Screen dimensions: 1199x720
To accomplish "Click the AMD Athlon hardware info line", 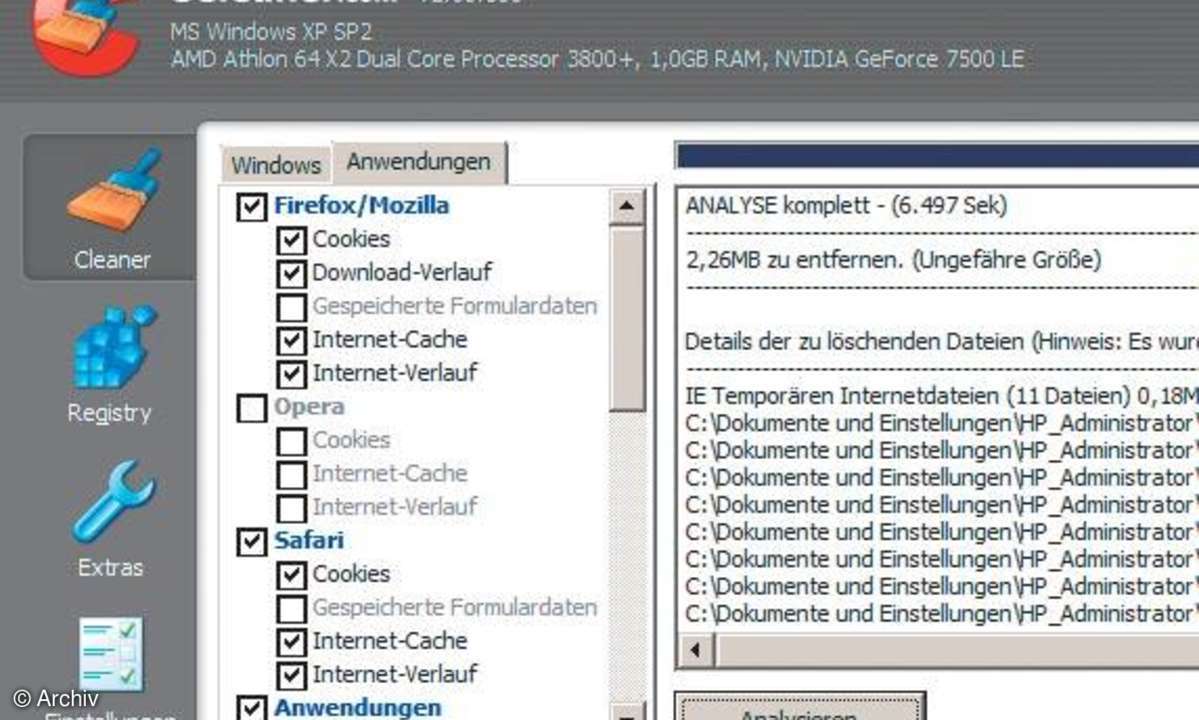I will [597, 60].
